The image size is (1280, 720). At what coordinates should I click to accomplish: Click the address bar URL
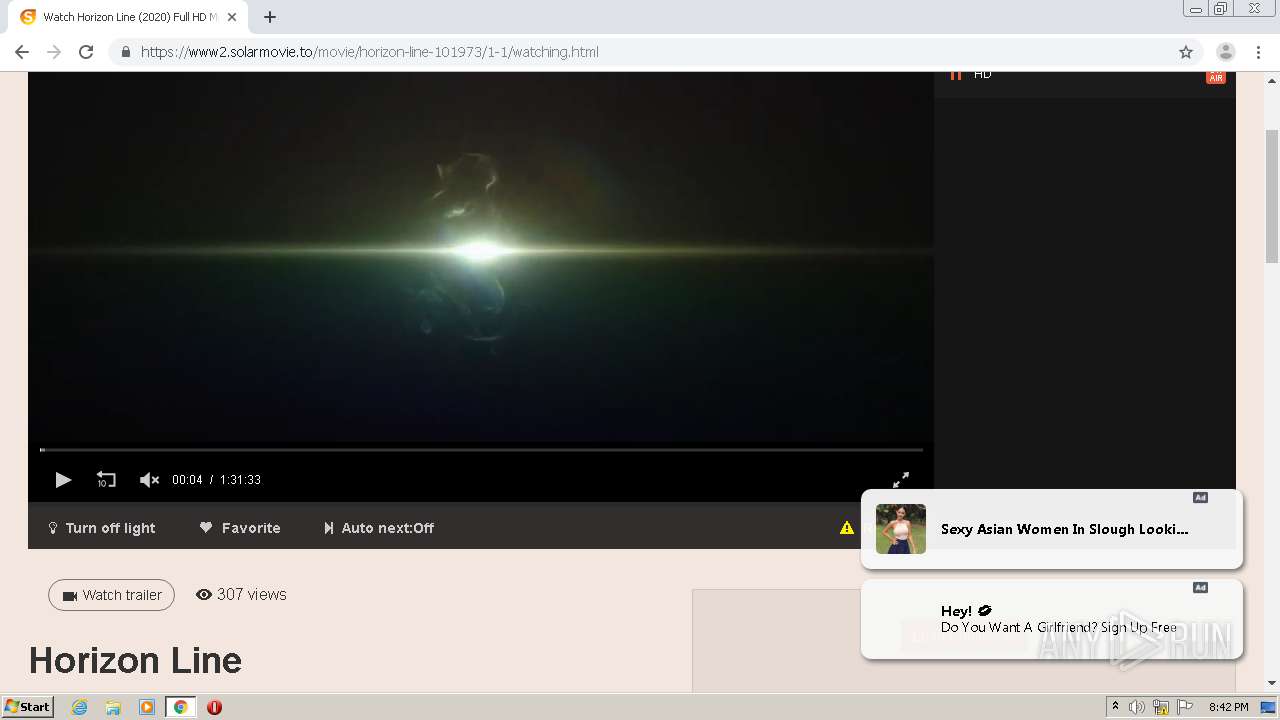[370, 52]
